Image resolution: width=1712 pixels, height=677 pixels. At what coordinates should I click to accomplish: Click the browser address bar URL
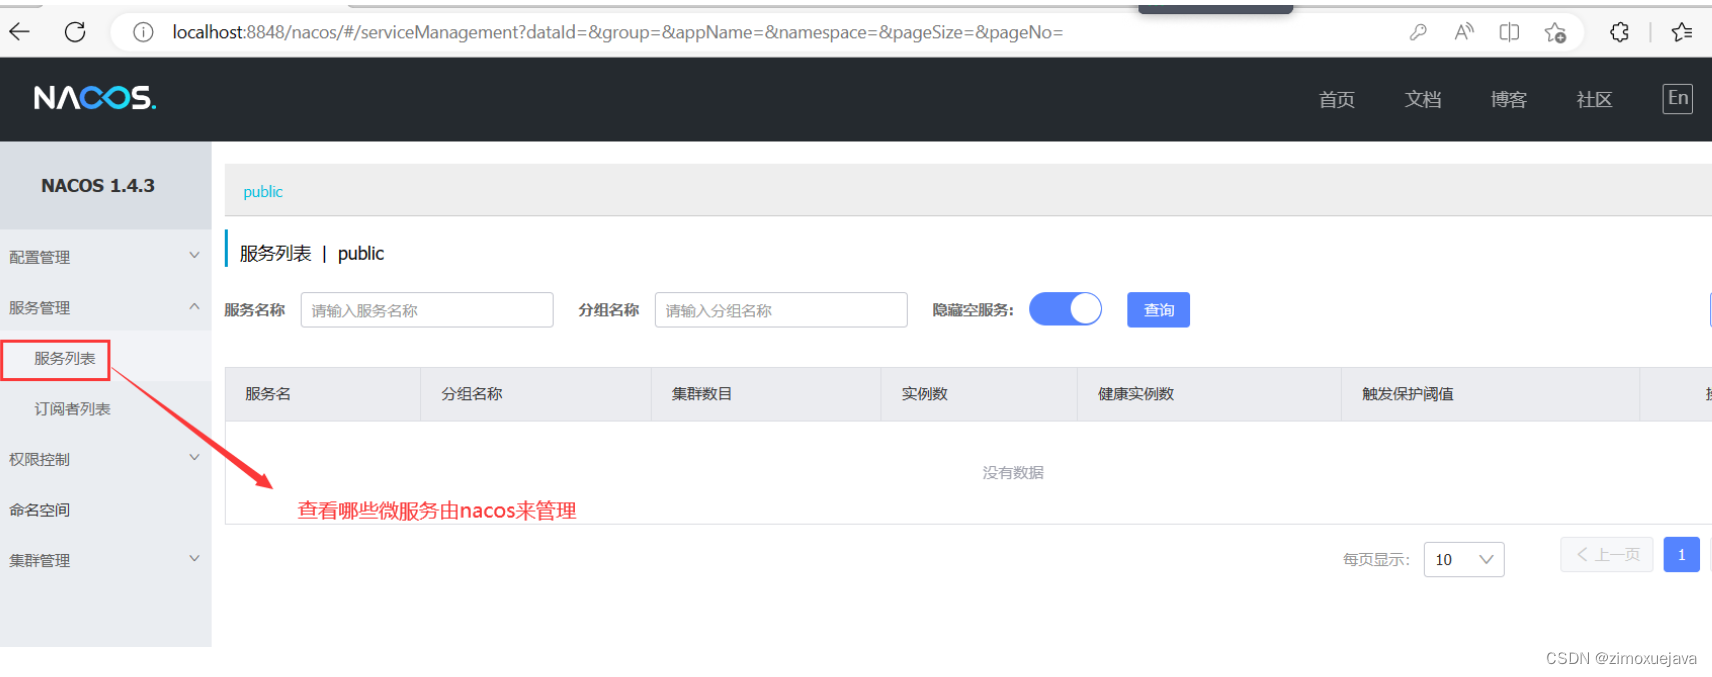[x=617, y=32]
